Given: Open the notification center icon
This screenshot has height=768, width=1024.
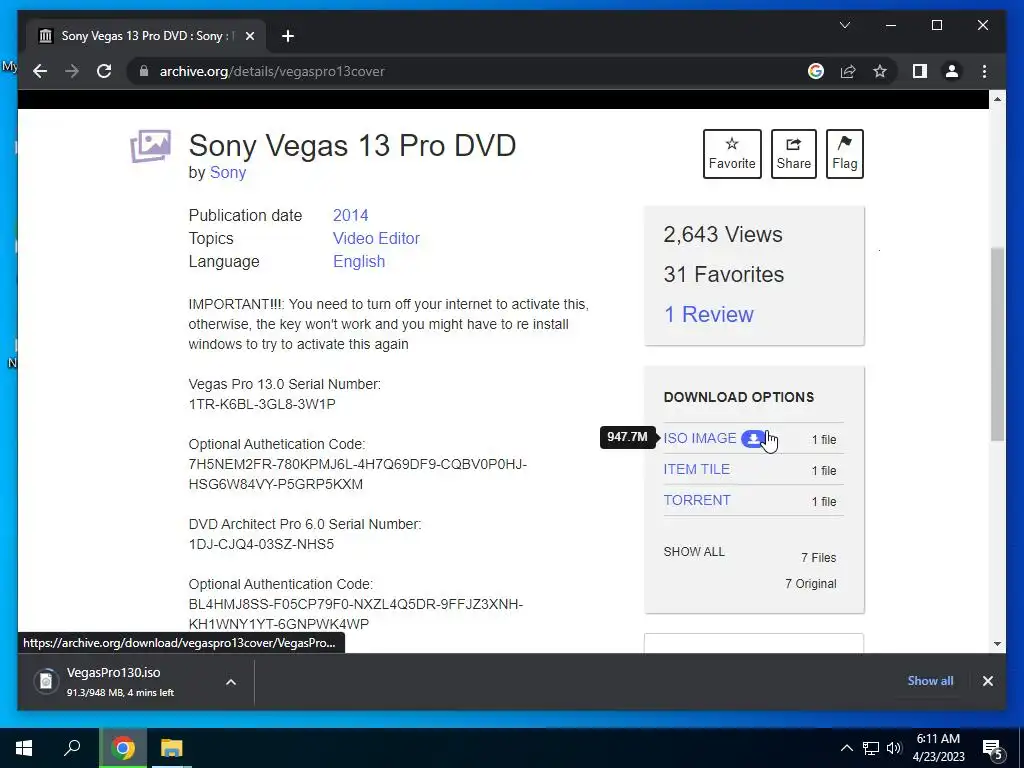Looking at the screenshot, I should point(993,748).
